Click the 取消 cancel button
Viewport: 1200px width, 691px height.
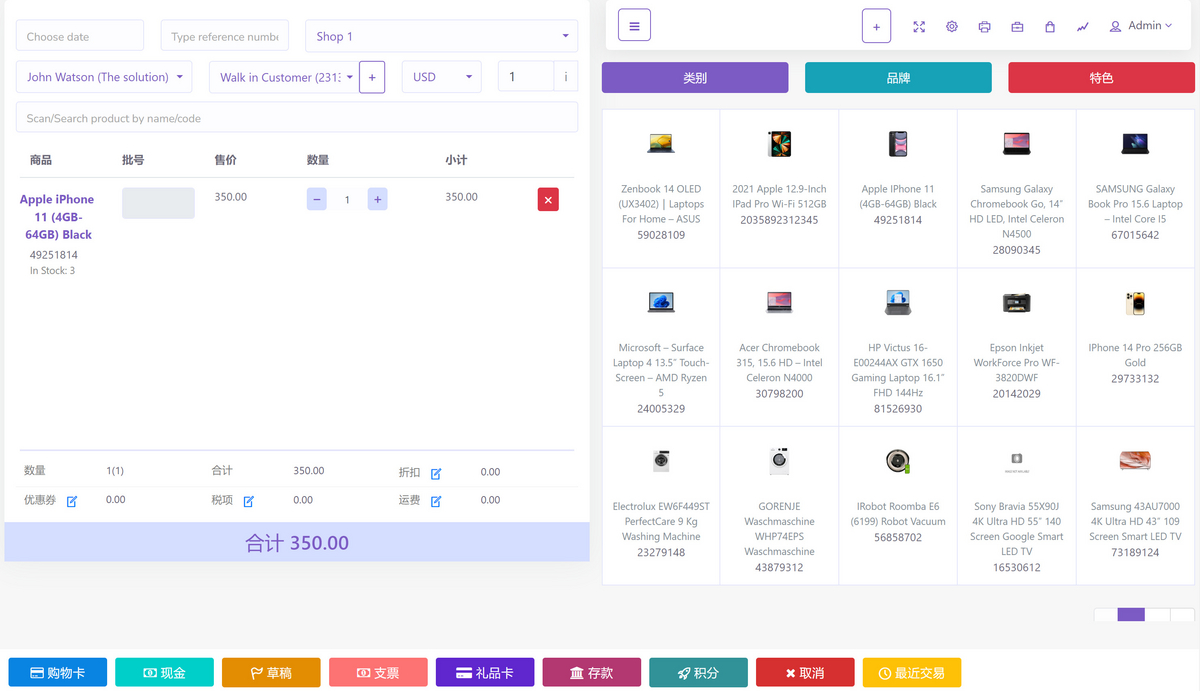tap(805, 673)
